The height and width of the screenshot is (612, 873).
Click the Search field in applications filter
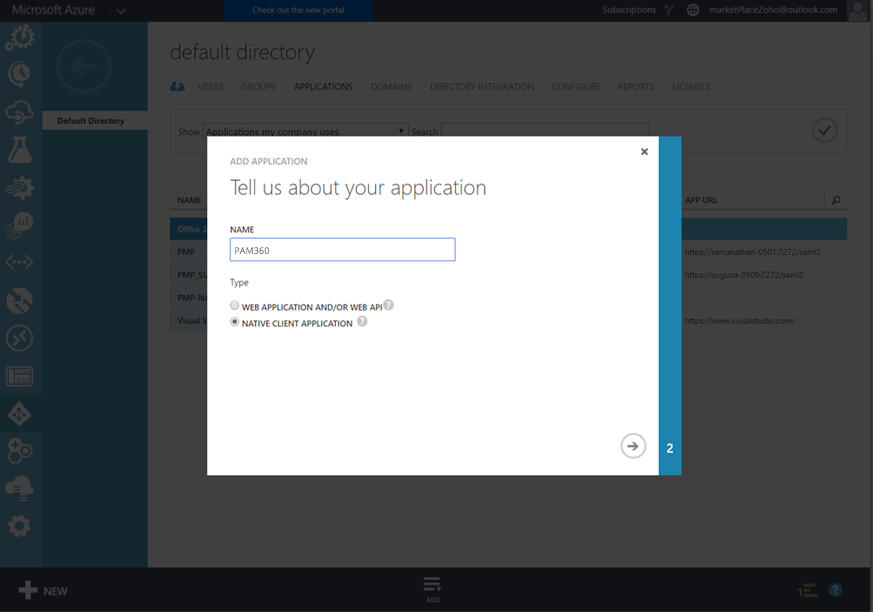545,130
